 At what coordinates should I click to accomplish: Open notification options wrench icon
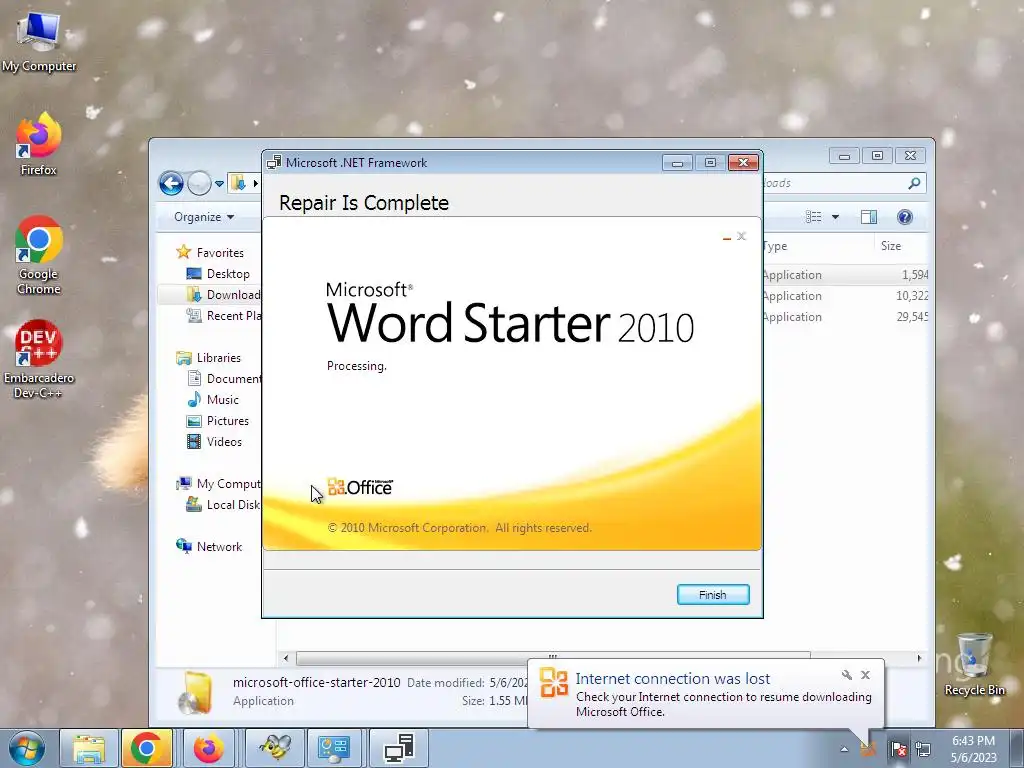click(846, 675)
